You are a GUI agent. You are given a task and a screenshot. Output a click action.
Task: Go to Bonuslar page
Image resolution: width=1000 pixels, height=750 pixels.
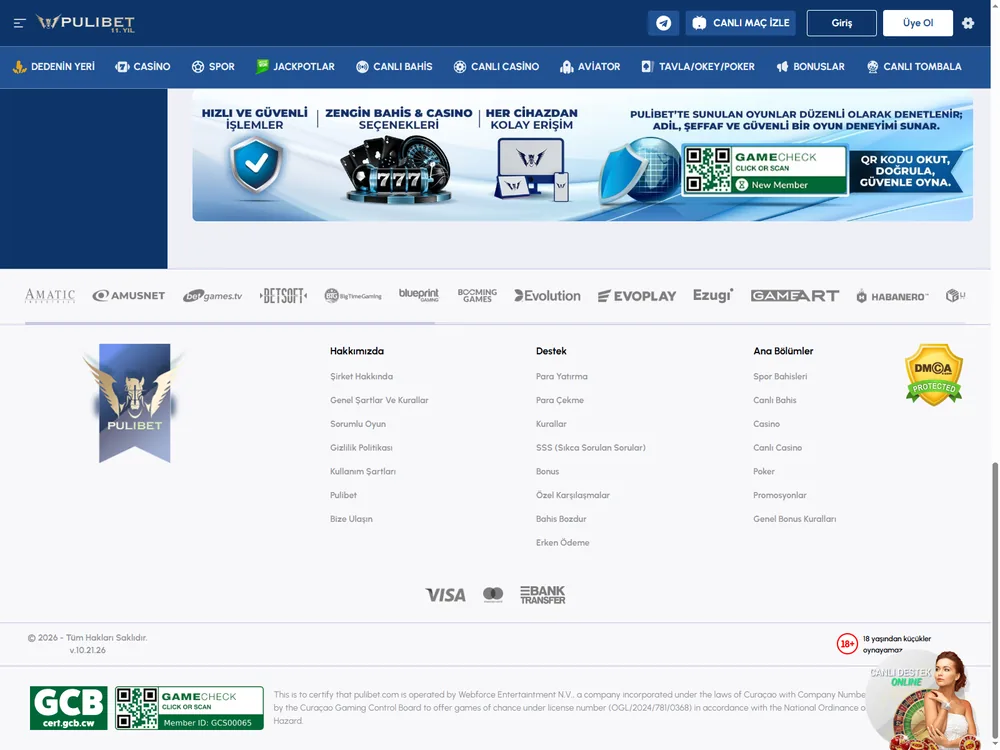pyautogui.click(x=811, y=66)
